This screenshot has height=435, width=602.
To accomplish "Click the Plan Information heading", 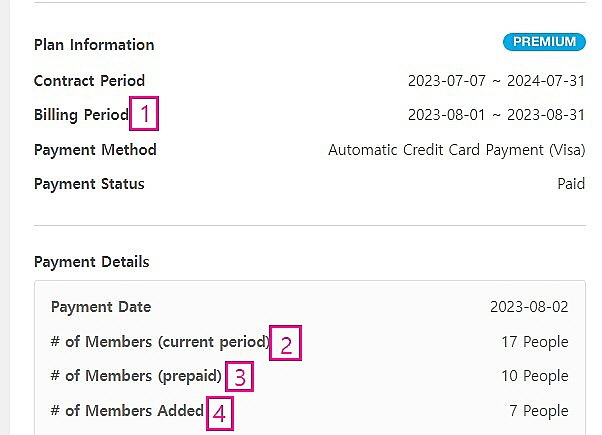I will (94, 45).
